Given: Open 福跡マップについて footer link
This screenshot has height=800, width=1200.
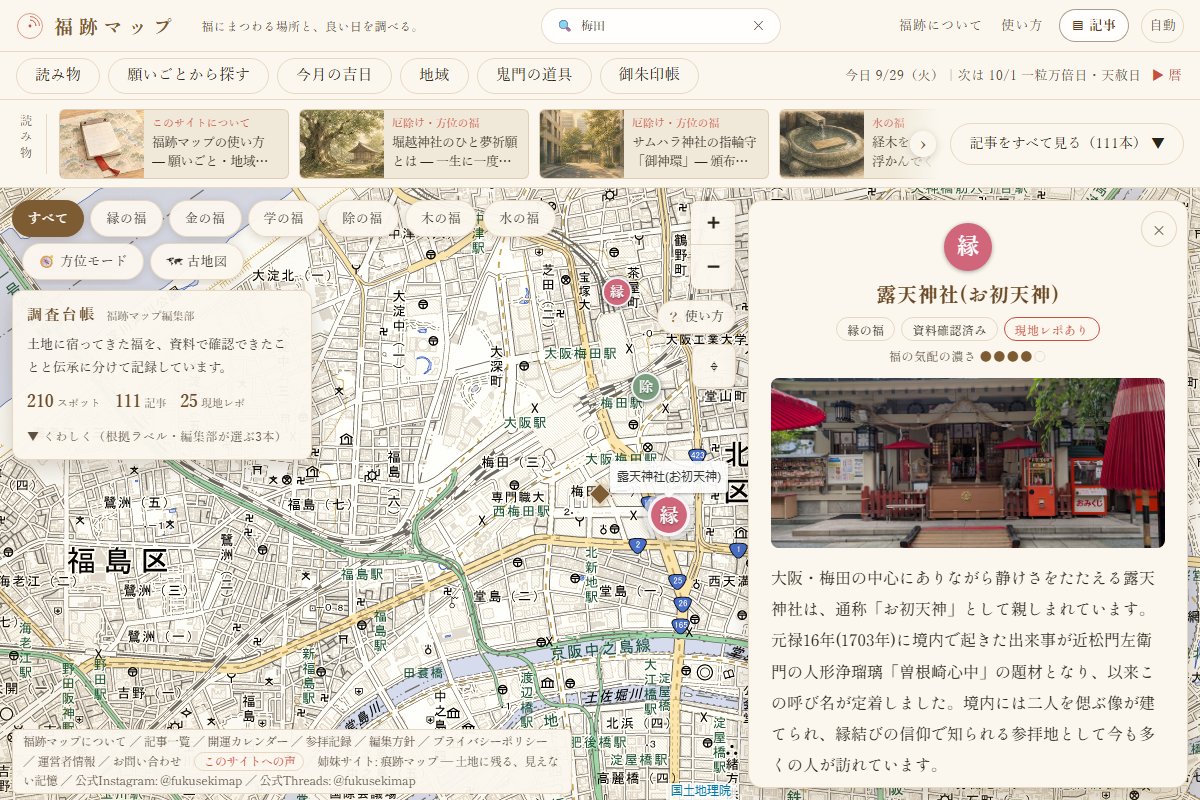Looking at the screenshot, I should (75, 741).
